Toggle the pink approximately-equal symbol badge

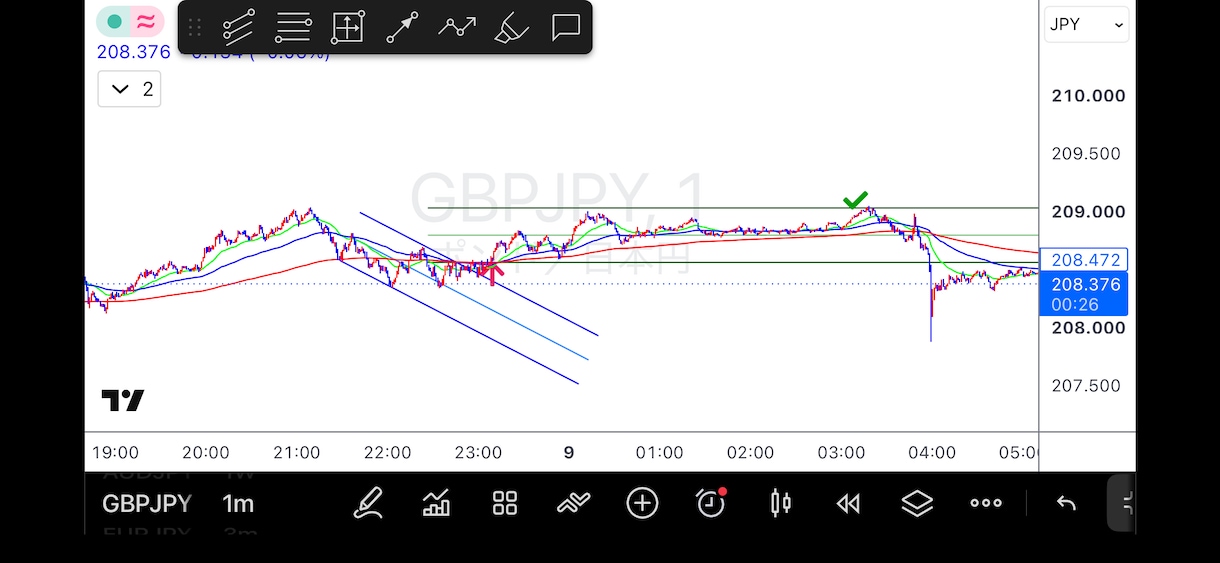pos(146,21)
